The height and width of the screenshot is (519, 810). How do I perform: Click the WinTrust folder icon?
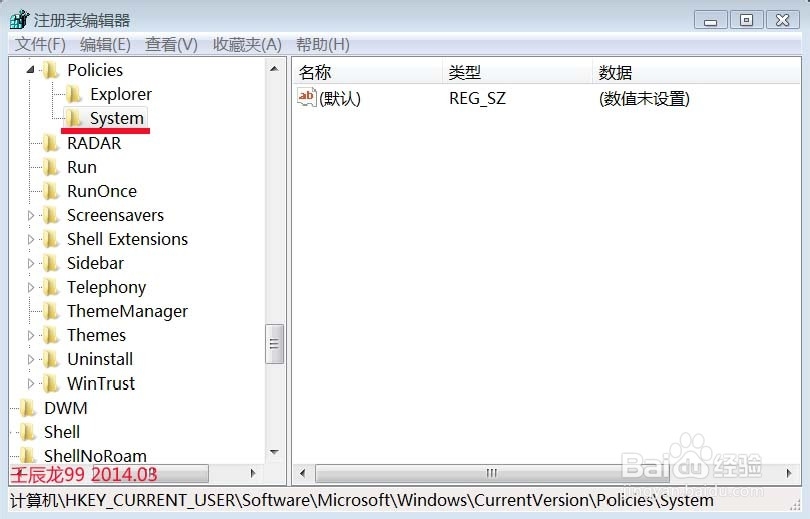click(51, 383)
